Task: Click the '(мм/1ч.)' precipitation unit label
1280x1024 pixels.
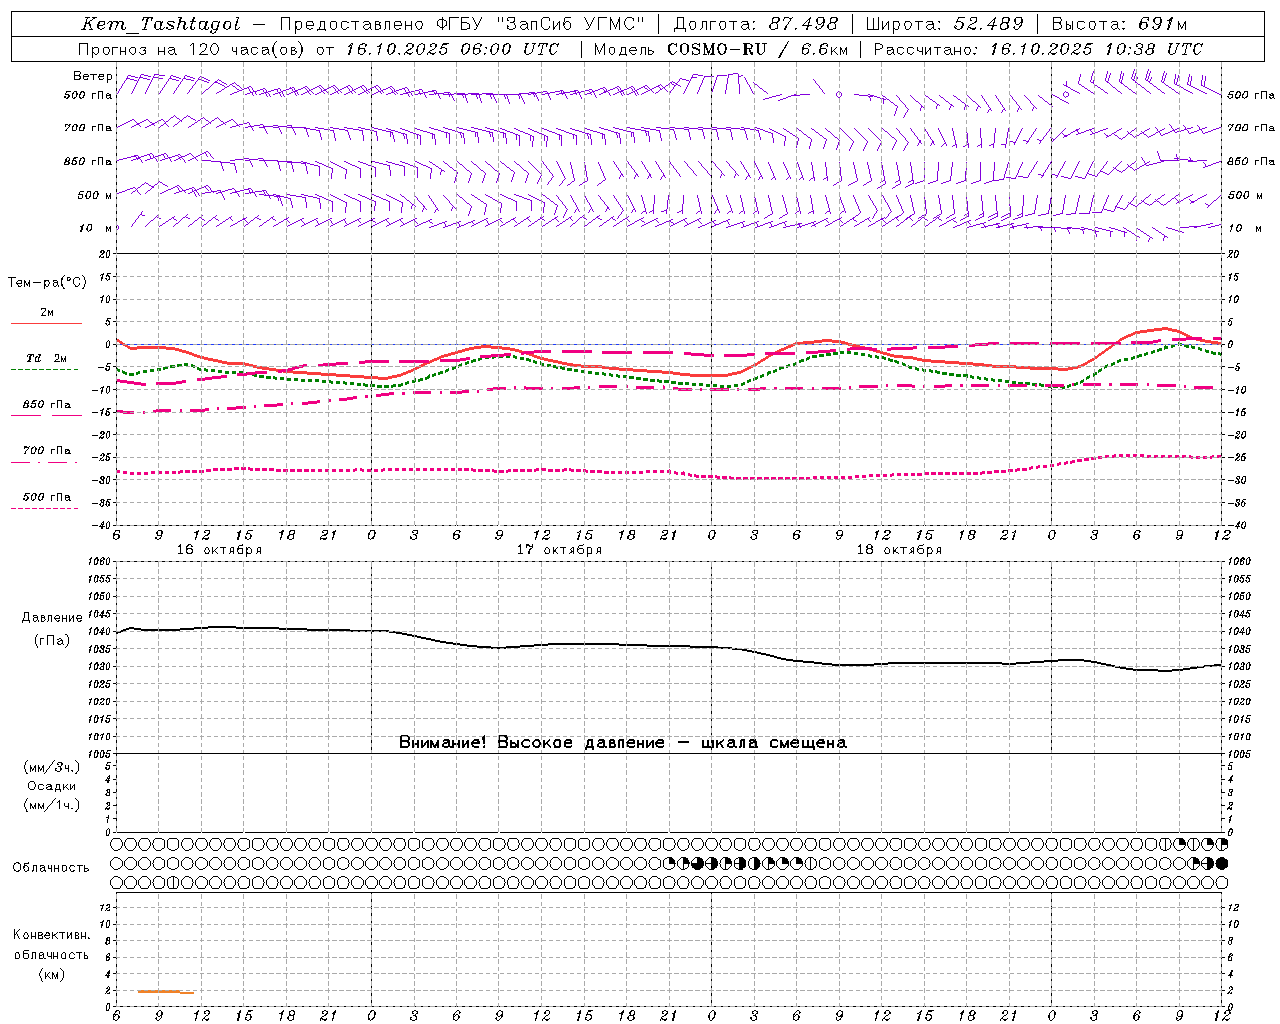Action: pyautogui.click(x=52, y=805)
